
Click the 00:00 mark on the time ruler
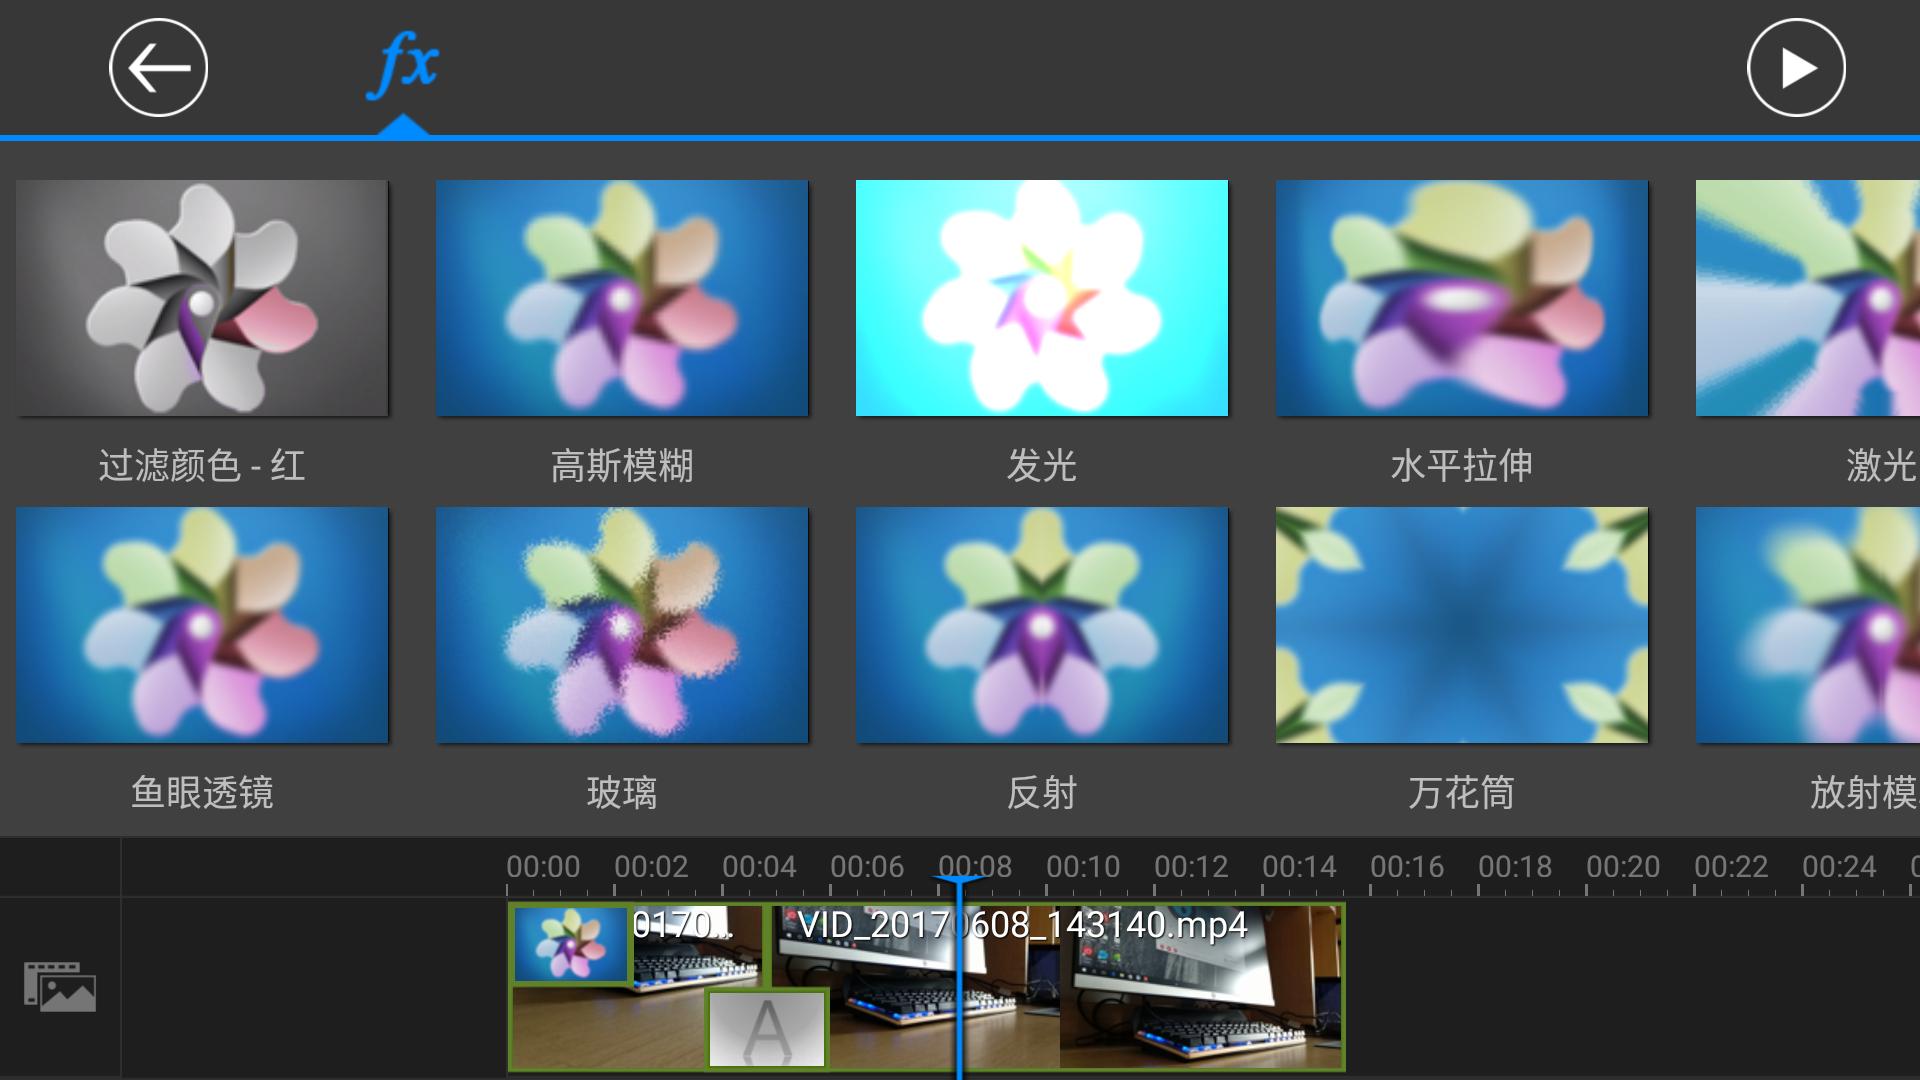tap(541, 866)
